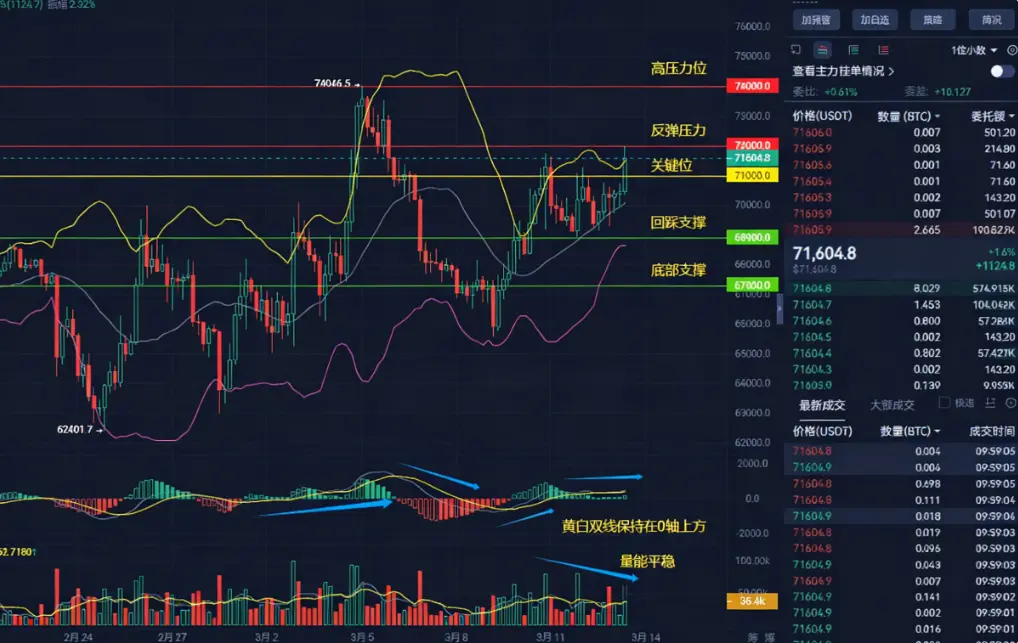Click the 成交时间 column header
The height and width of the screenshot is (643, 1018).
[991, 431]
